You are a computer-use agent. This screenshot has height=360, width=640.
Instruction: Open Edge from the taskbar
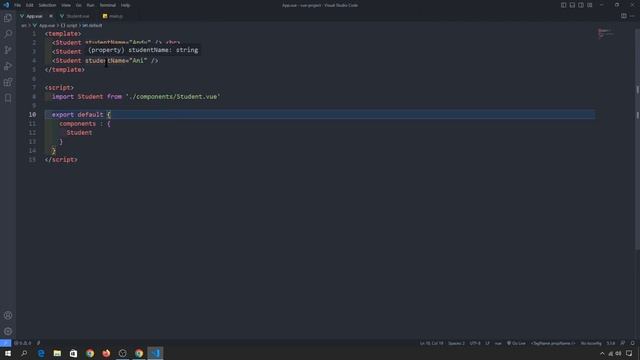click(x=41, y=353)
